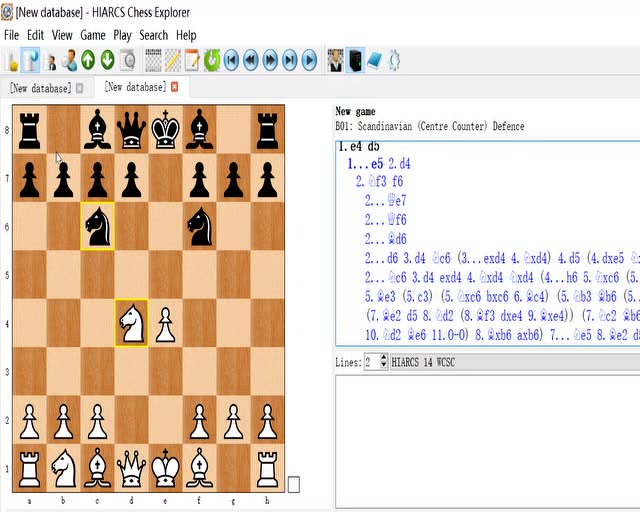640x512 pixels.
Task: Step forward one move button
Action: 270,60
